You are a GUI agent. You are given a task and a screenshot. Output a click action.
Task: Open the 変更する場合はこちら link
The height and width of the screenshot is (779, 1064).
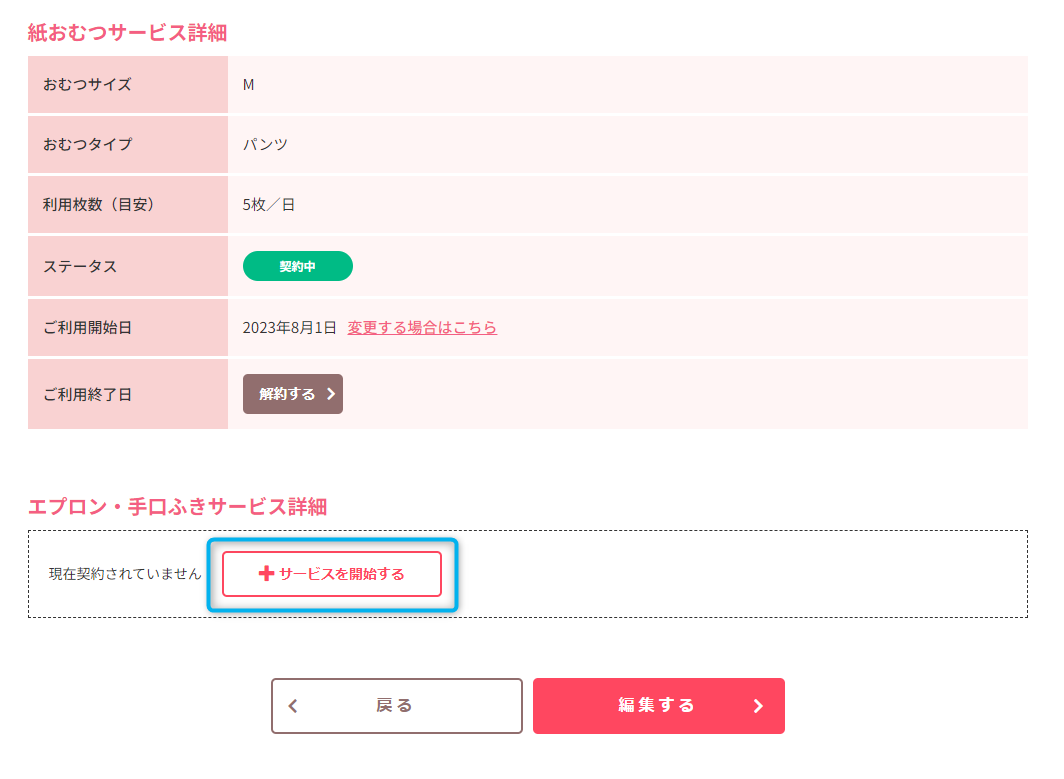tap(422, 327)
